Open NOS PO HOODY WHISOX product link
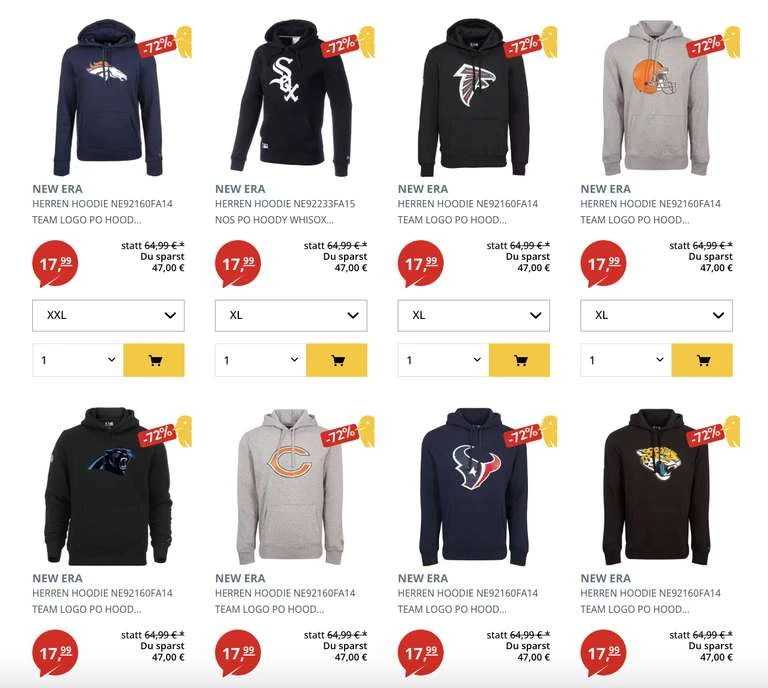This screenshot has height=688, width=768. coord(274,220)
